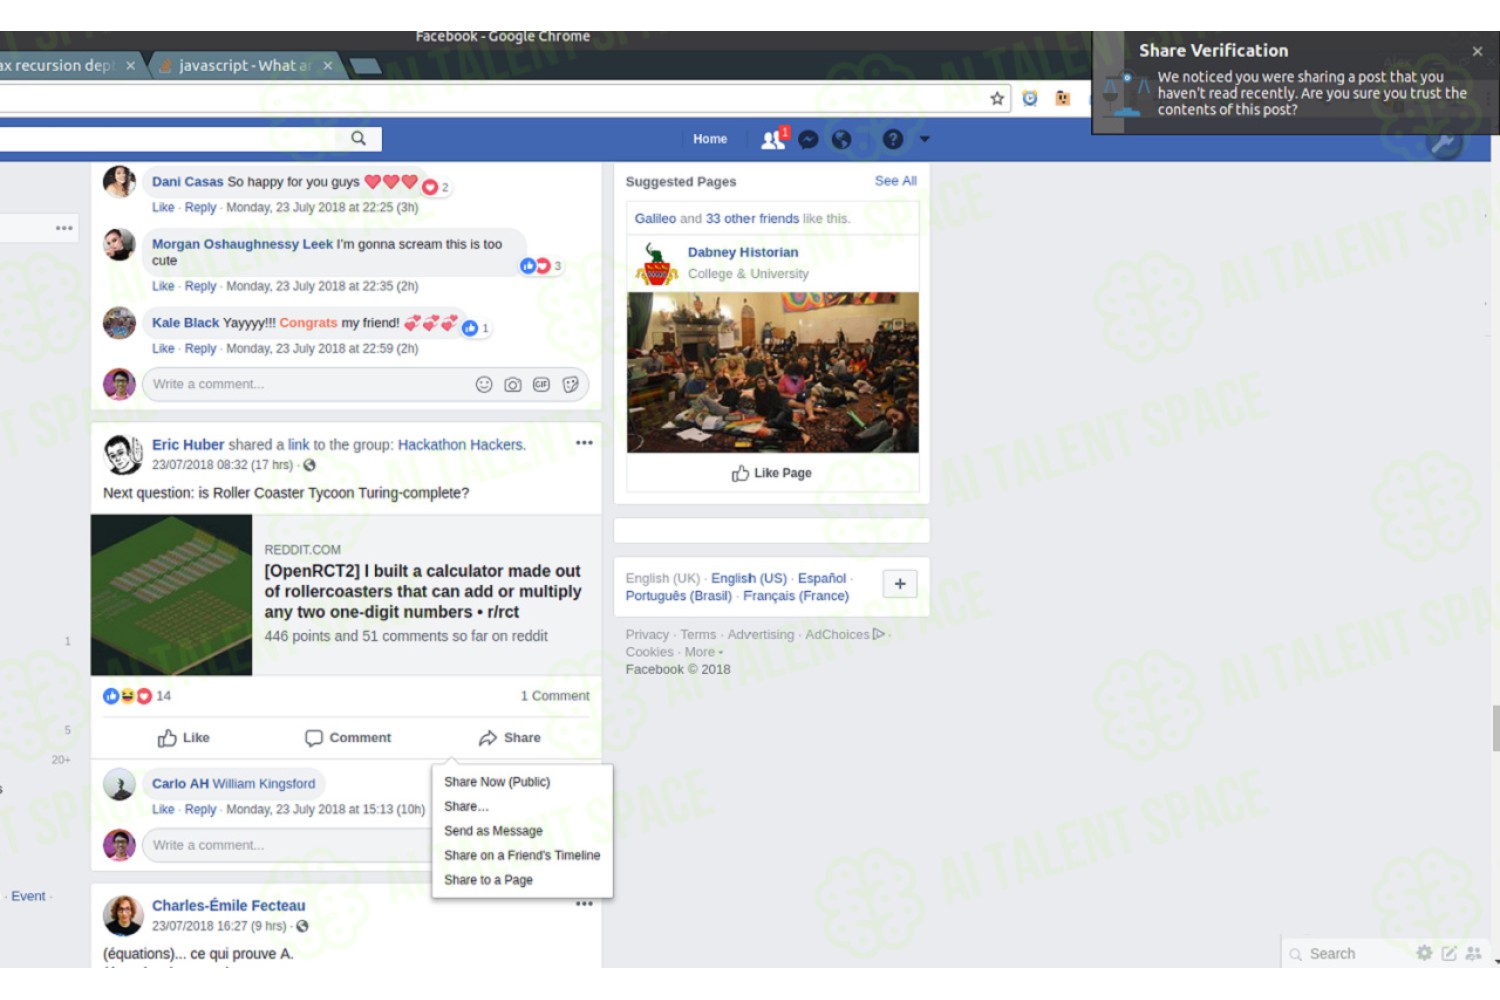View reactions on Dani Casas's comment

[x=435, y=187]
